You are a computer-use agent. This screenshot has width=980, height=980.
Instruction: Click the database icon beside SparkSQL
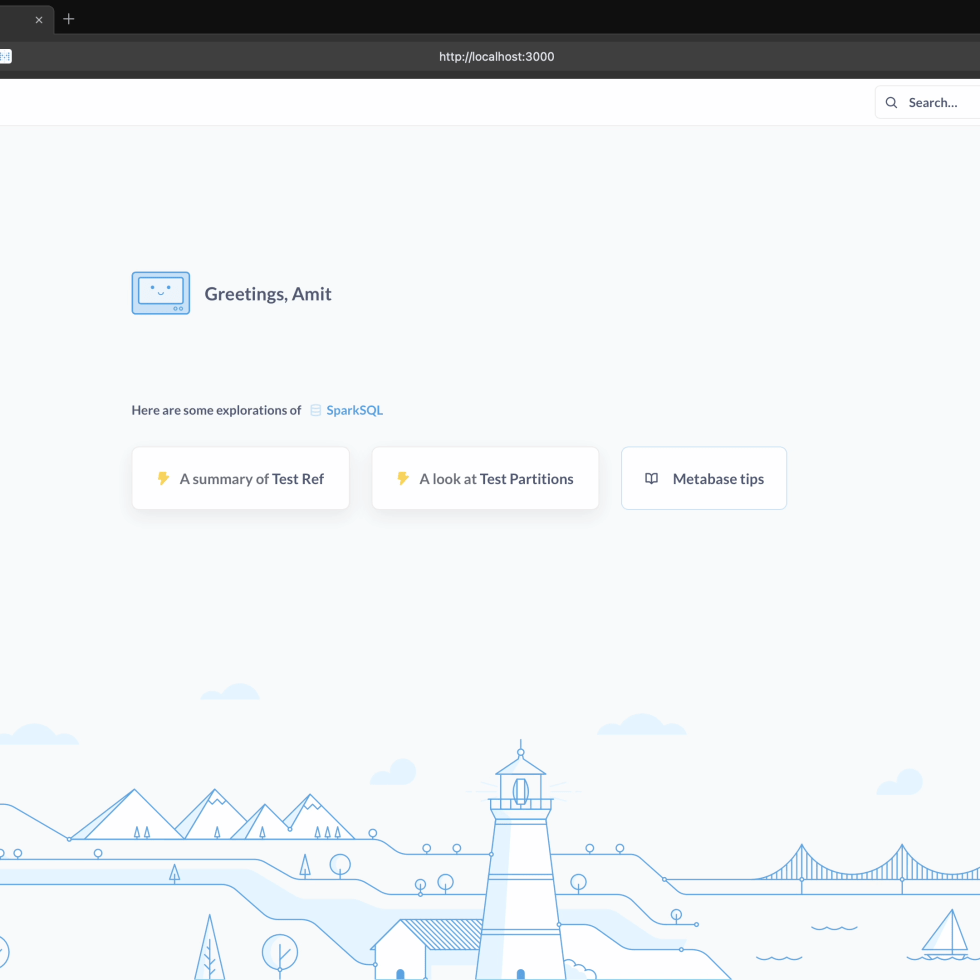(316, 410)
